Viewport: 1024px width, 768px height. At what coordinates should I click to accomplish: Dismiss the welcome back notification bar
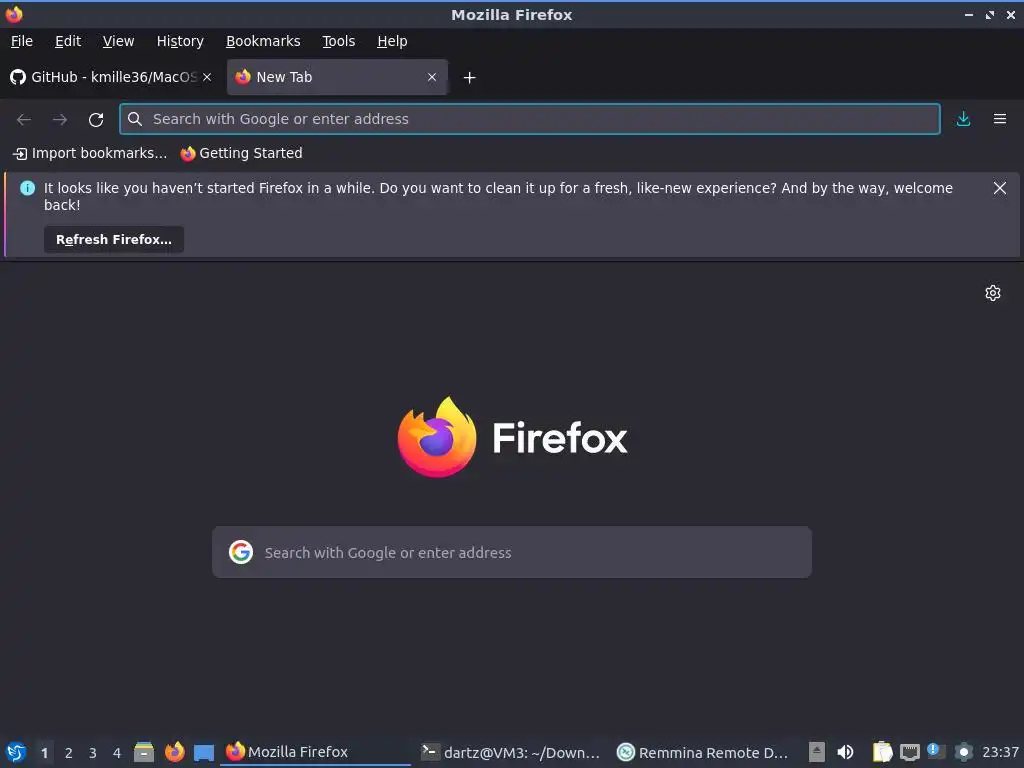999,188
